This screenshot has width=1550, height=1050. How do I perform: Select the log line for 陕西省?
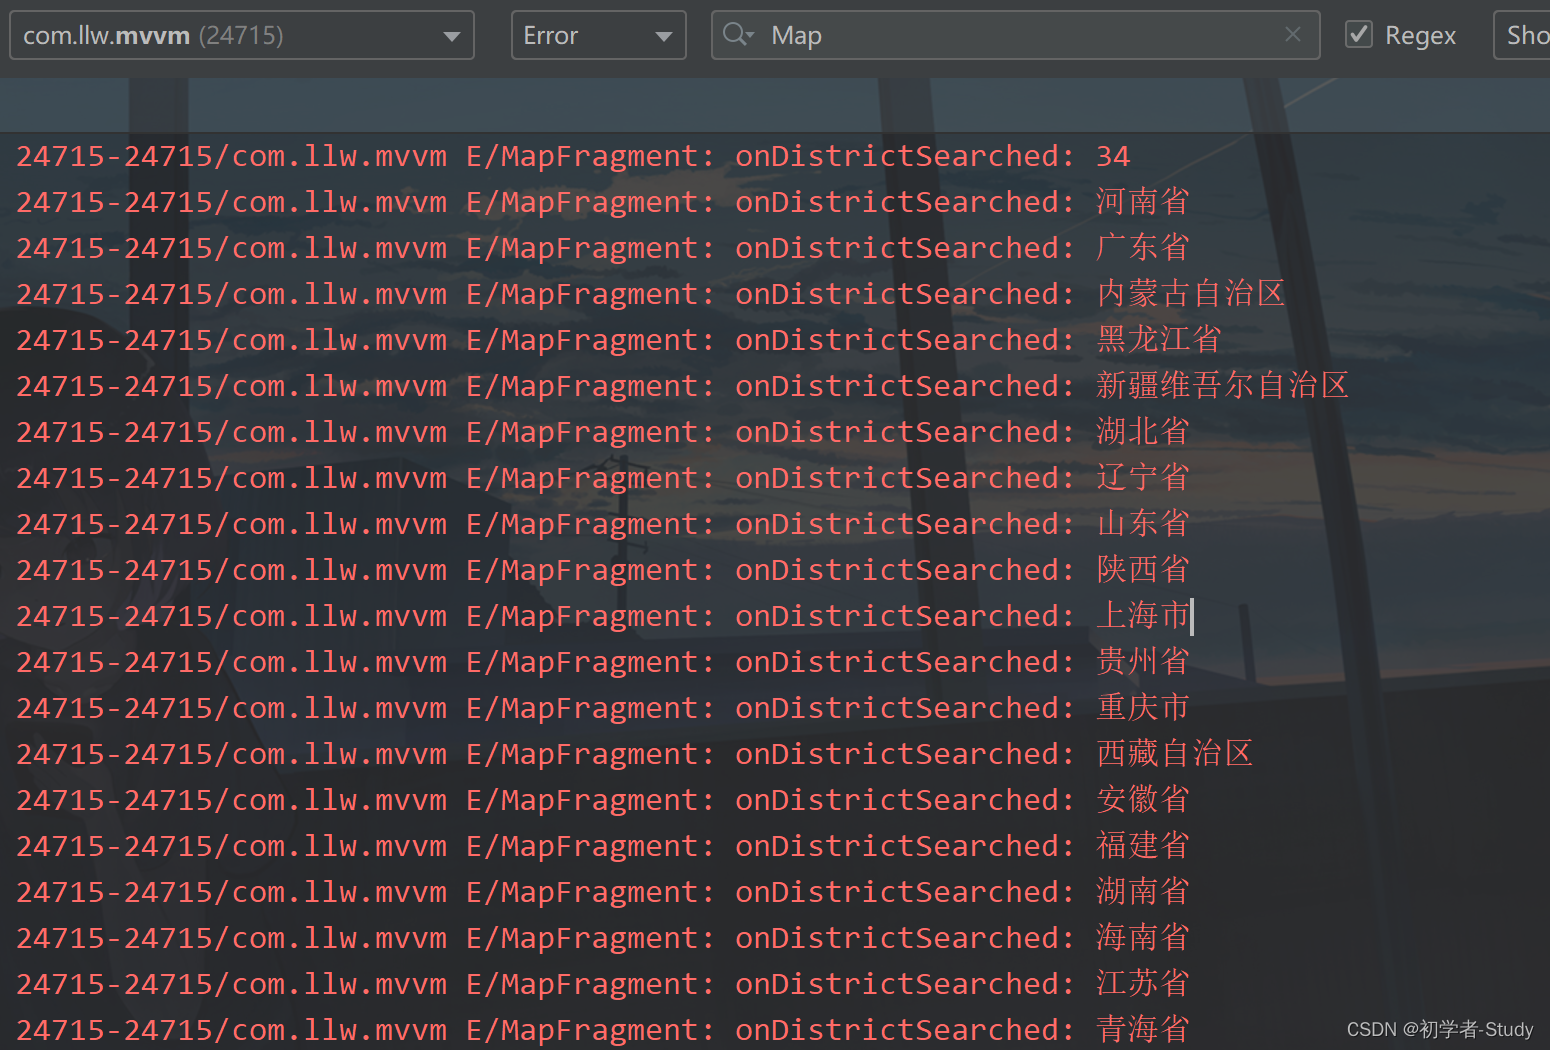click(x=603, y=570)
